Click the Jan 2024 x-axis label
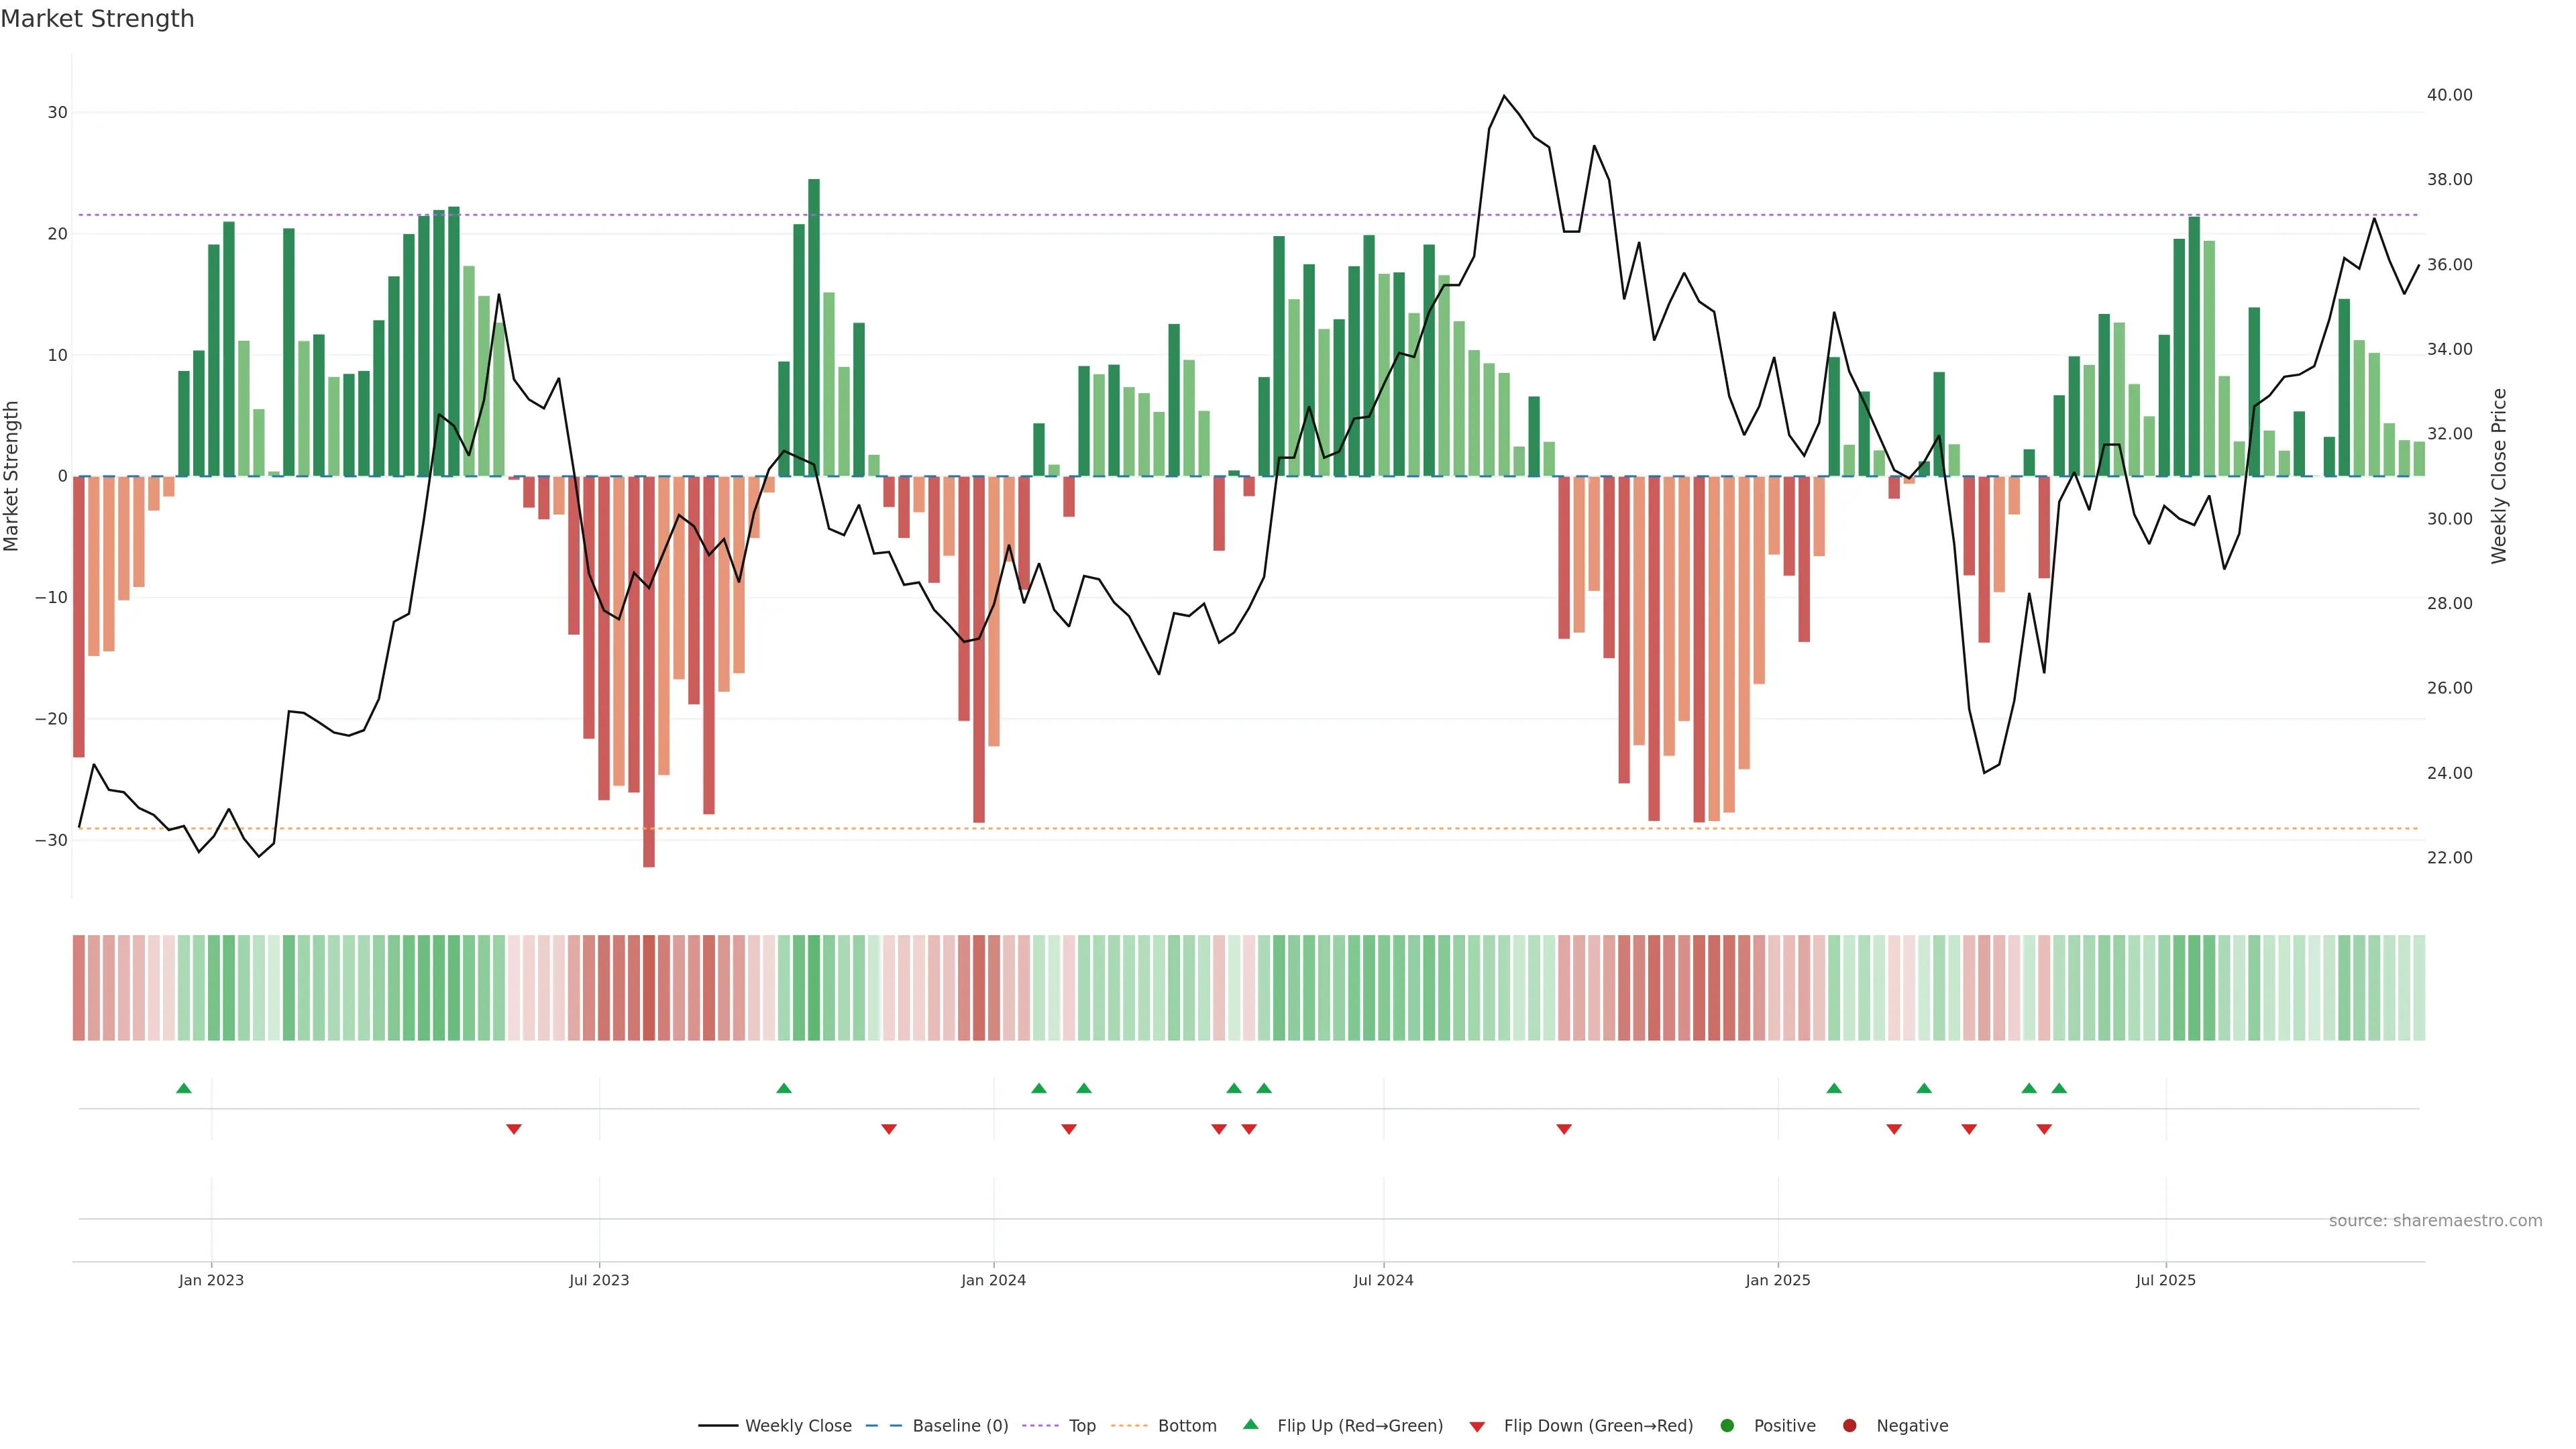 (x=993, y=1280)
